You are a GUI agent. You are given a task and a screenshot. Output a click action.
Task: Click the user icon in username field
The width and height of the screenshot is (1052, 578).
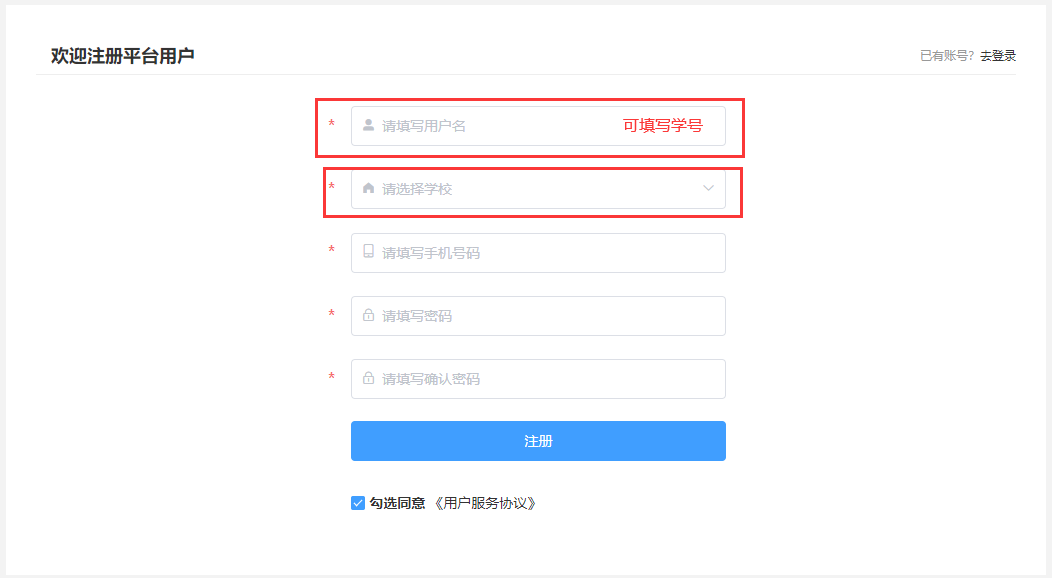[x=368, y=126]
